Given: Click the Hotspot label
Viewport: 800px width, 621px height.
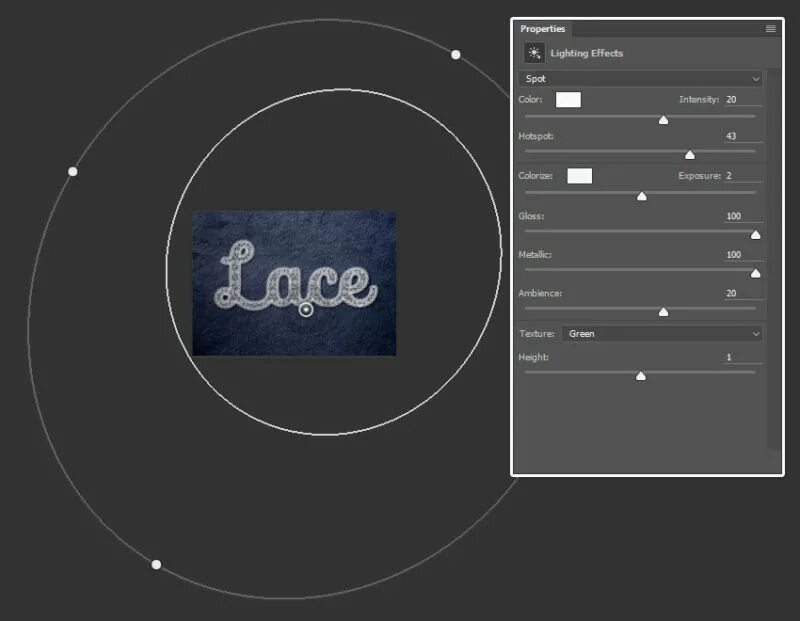Looking at the screenshot, I should [x=536, y=136].
